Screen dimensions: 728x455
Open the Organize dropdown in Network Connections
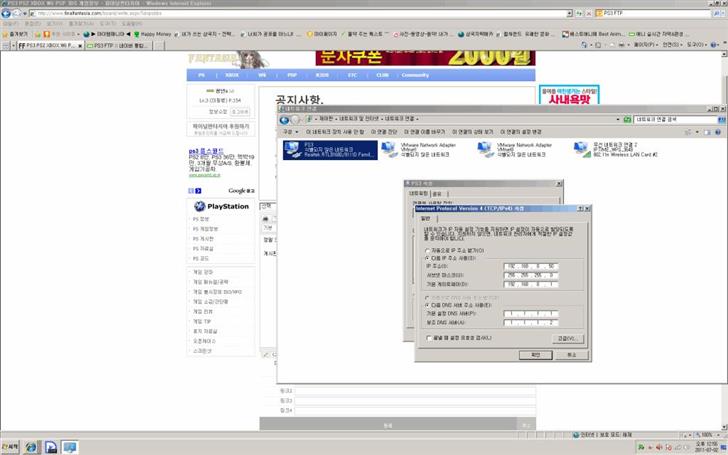(x=290, y=131)
